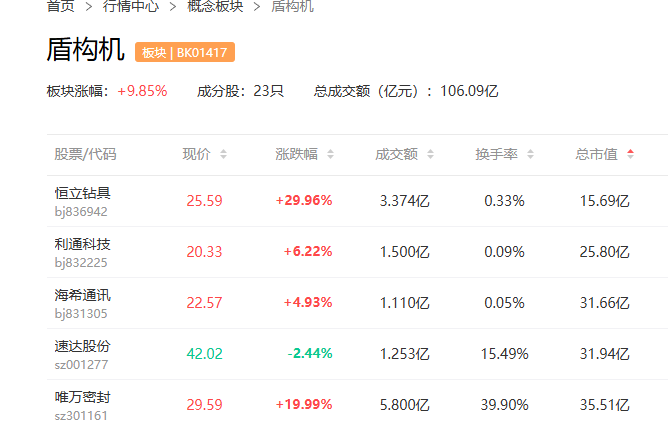This screenshot has height=429, width=668.
Task: Click turnover rate 0.09%
Action: [504, 252]
